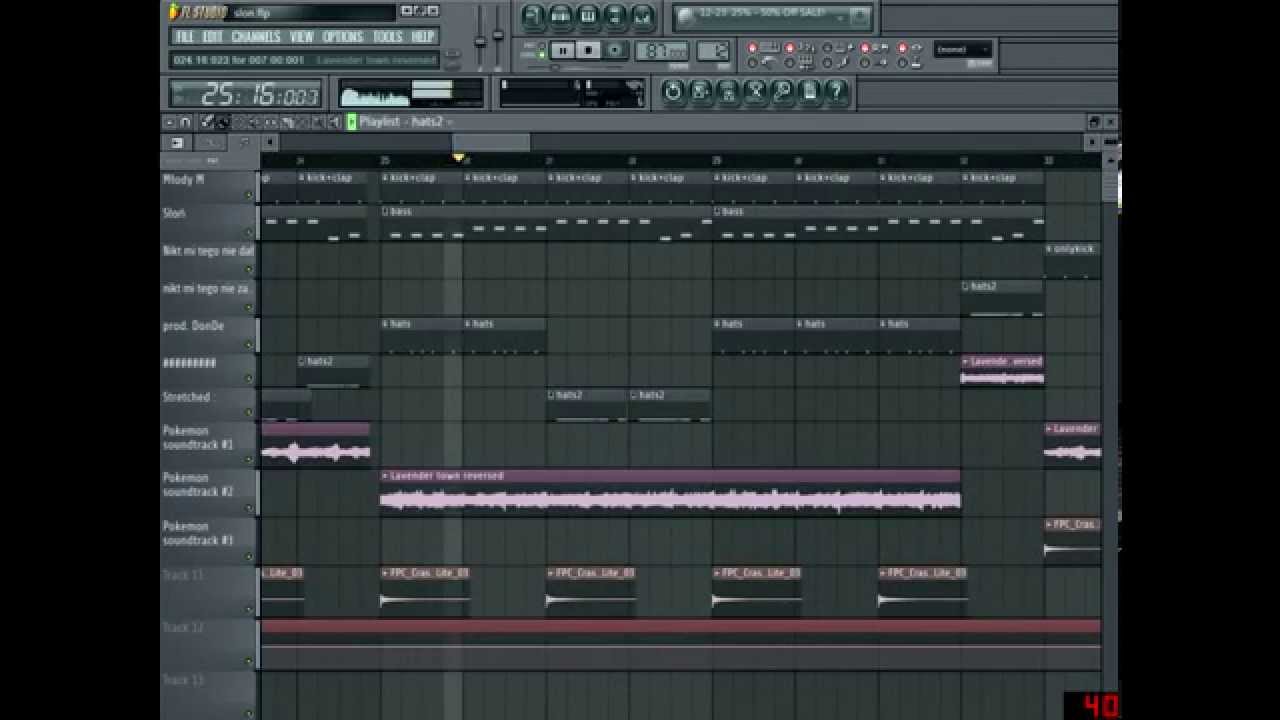Open the playlist options menu arrow
Image resolution: width=1280 pixels, height=720 pixels.
169,122
